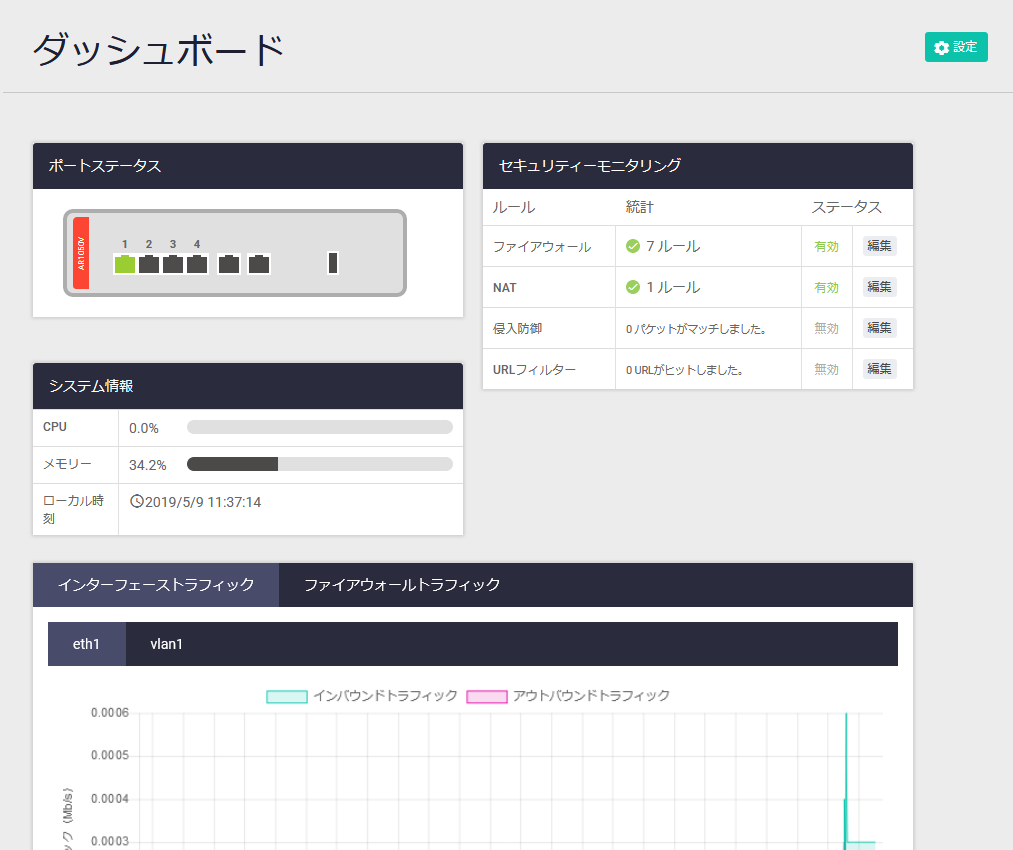Click the 0.0003 y-axis label
The width and height of the screenshot is (1013, 850).
click(x=110, y=841)
